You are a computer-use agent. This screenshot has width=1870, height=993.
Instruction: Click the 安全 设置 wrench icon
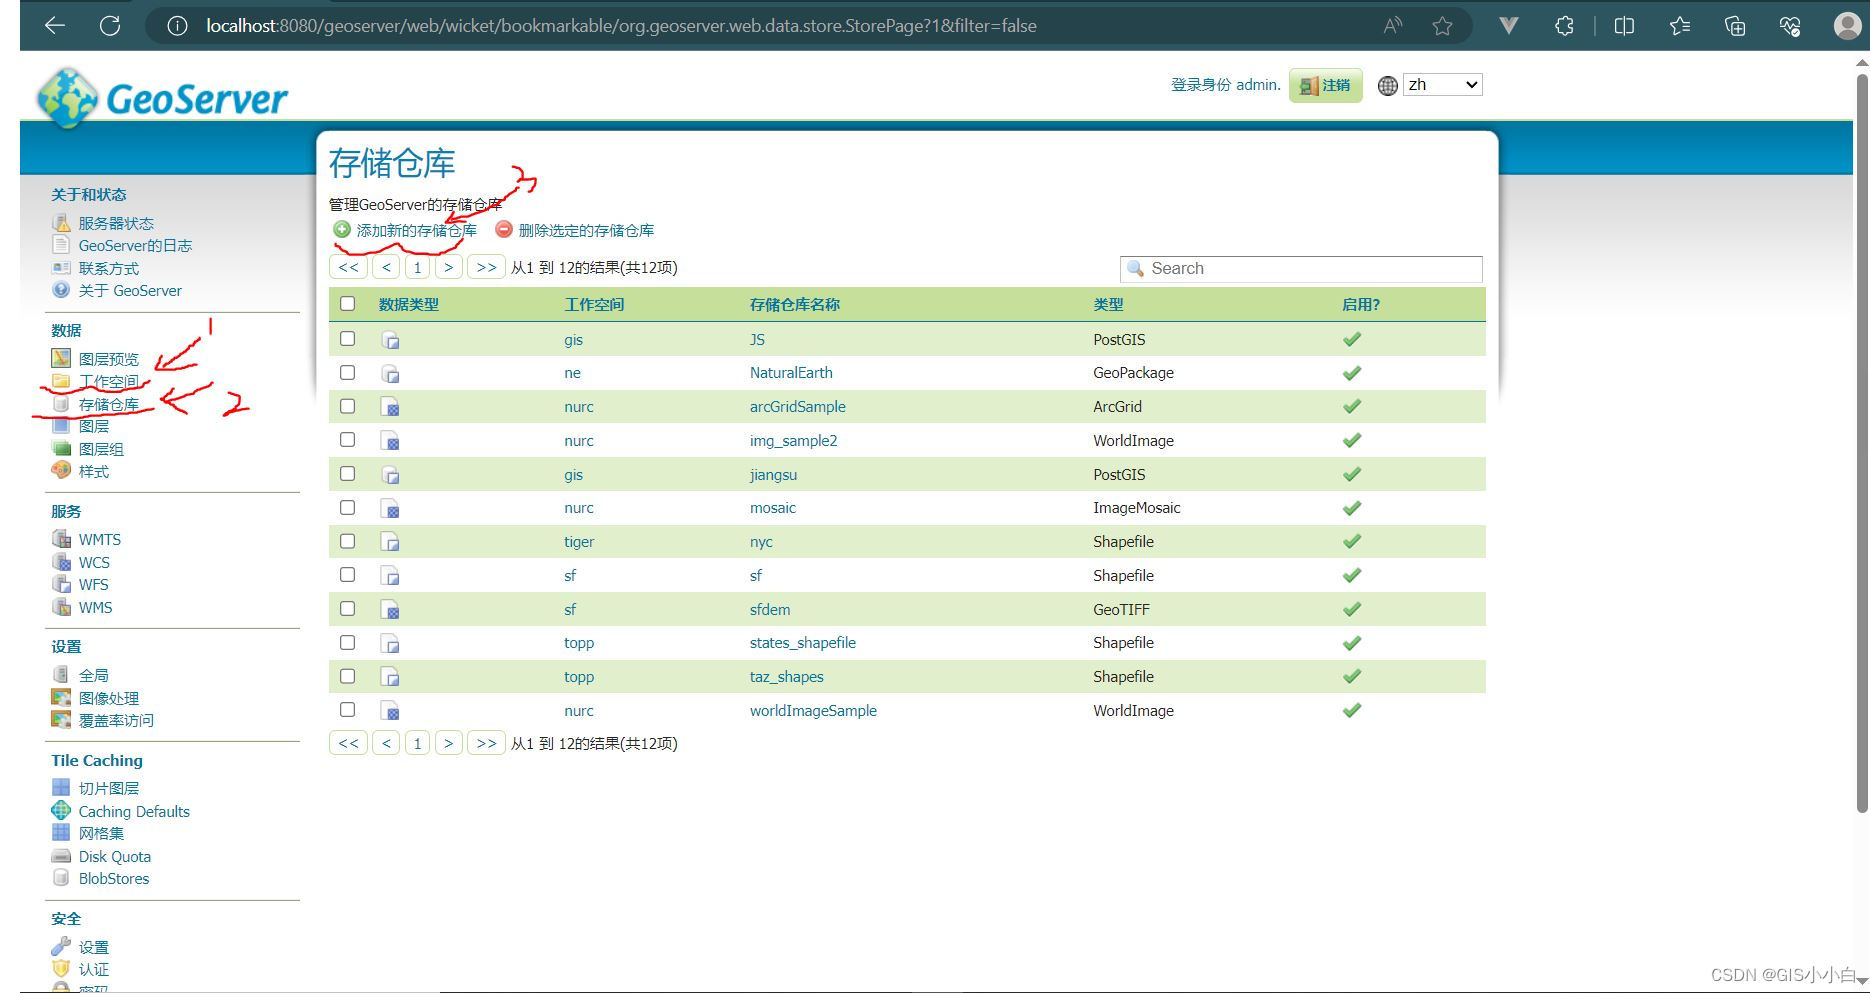coord(61,946)
